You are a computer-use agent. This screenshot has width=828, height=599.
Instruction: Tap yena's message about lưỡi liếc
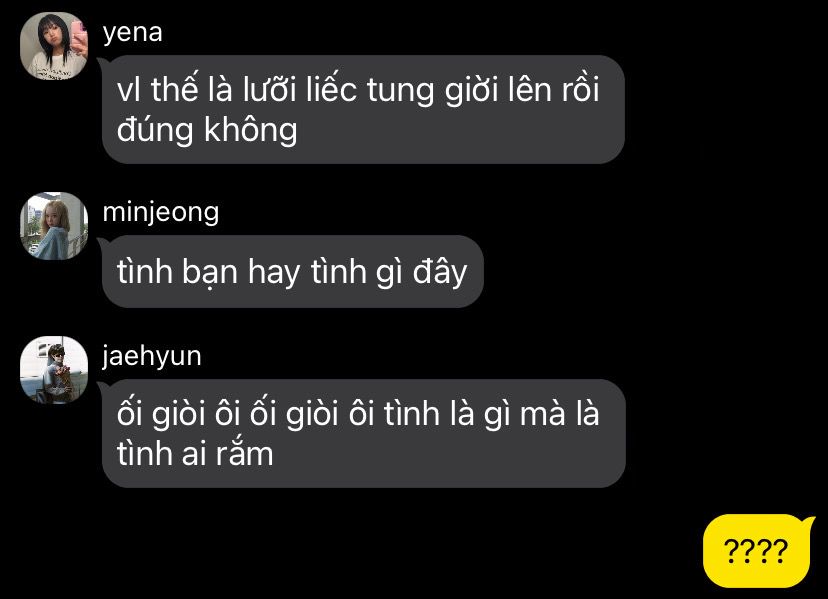(x=363, y=109)
